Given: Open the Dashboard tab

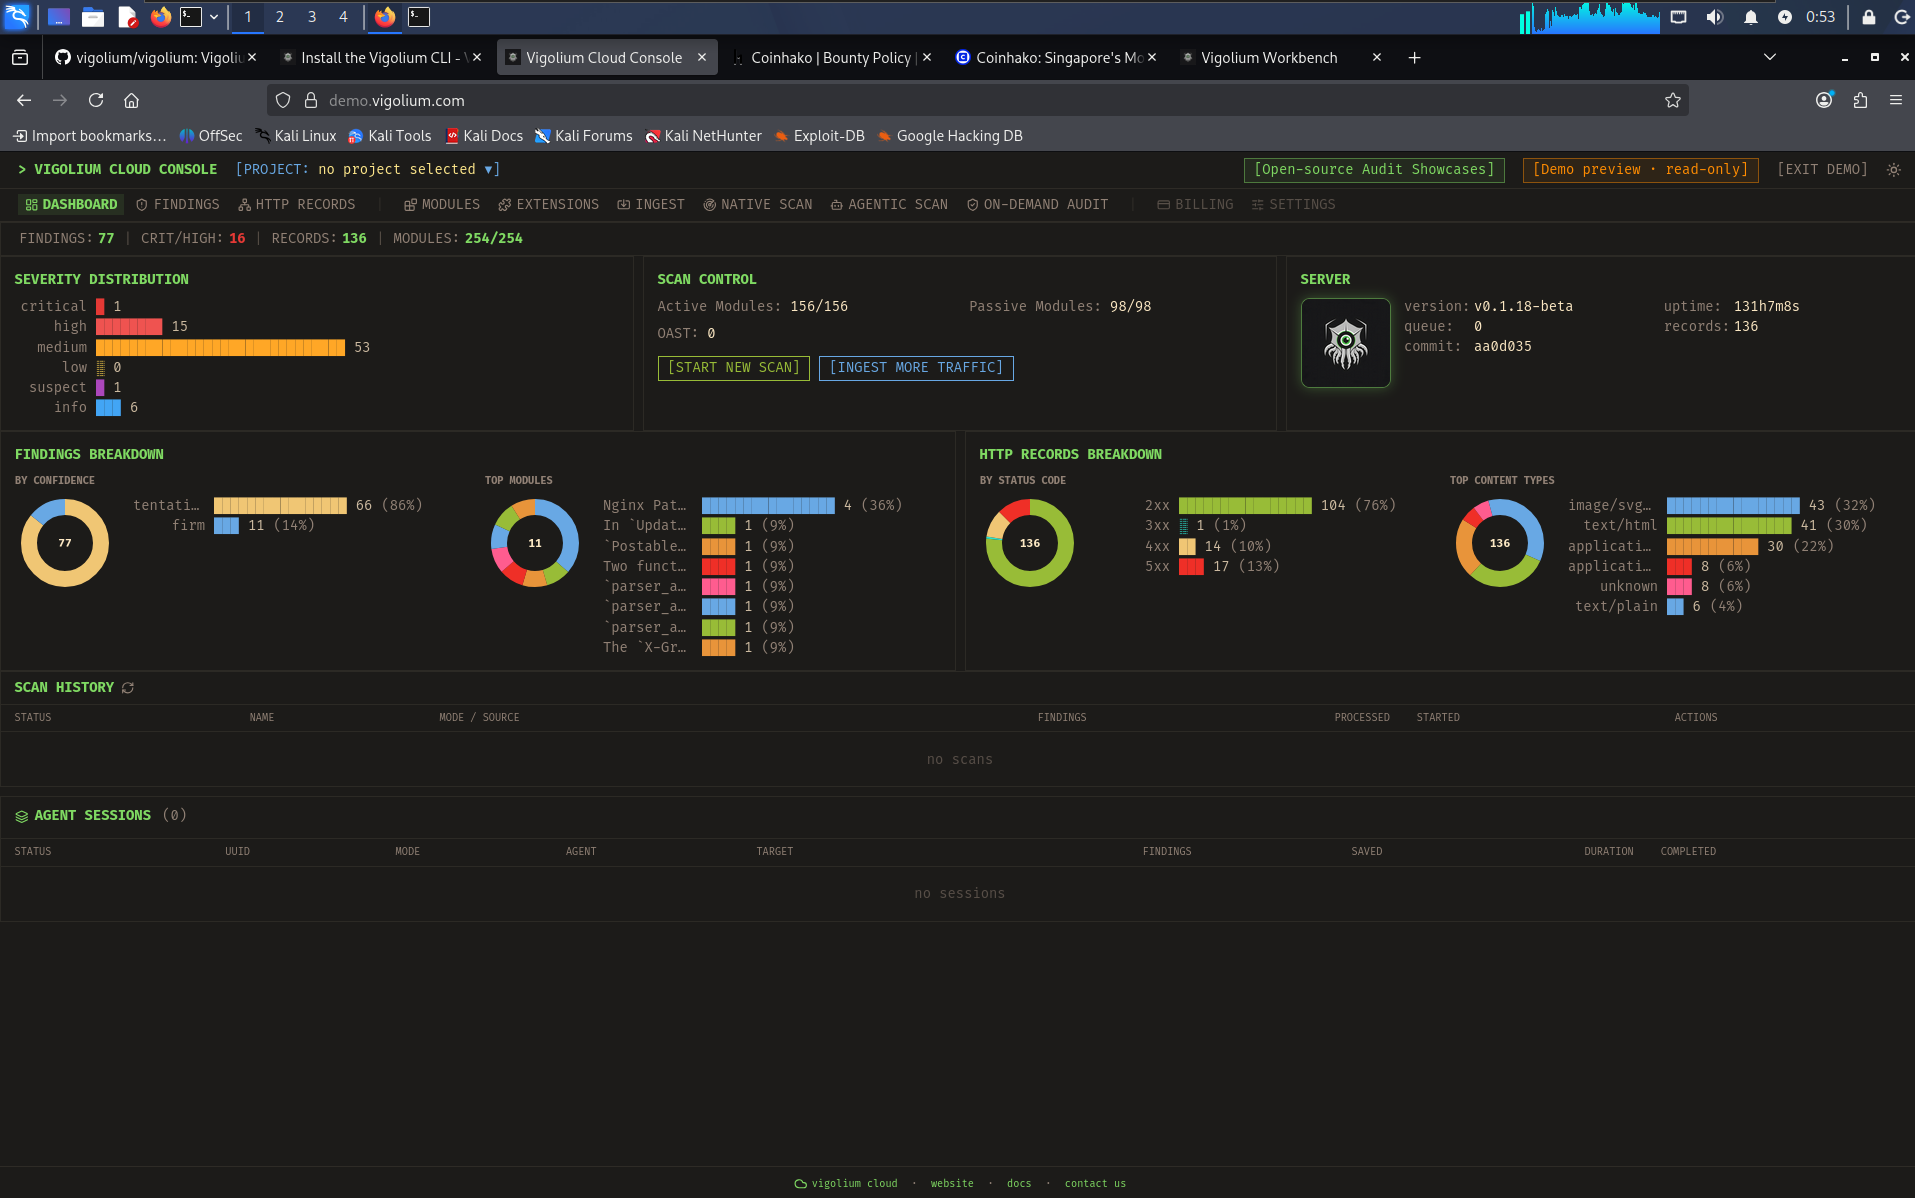Looking at the screenshot, I should [71, 204].
